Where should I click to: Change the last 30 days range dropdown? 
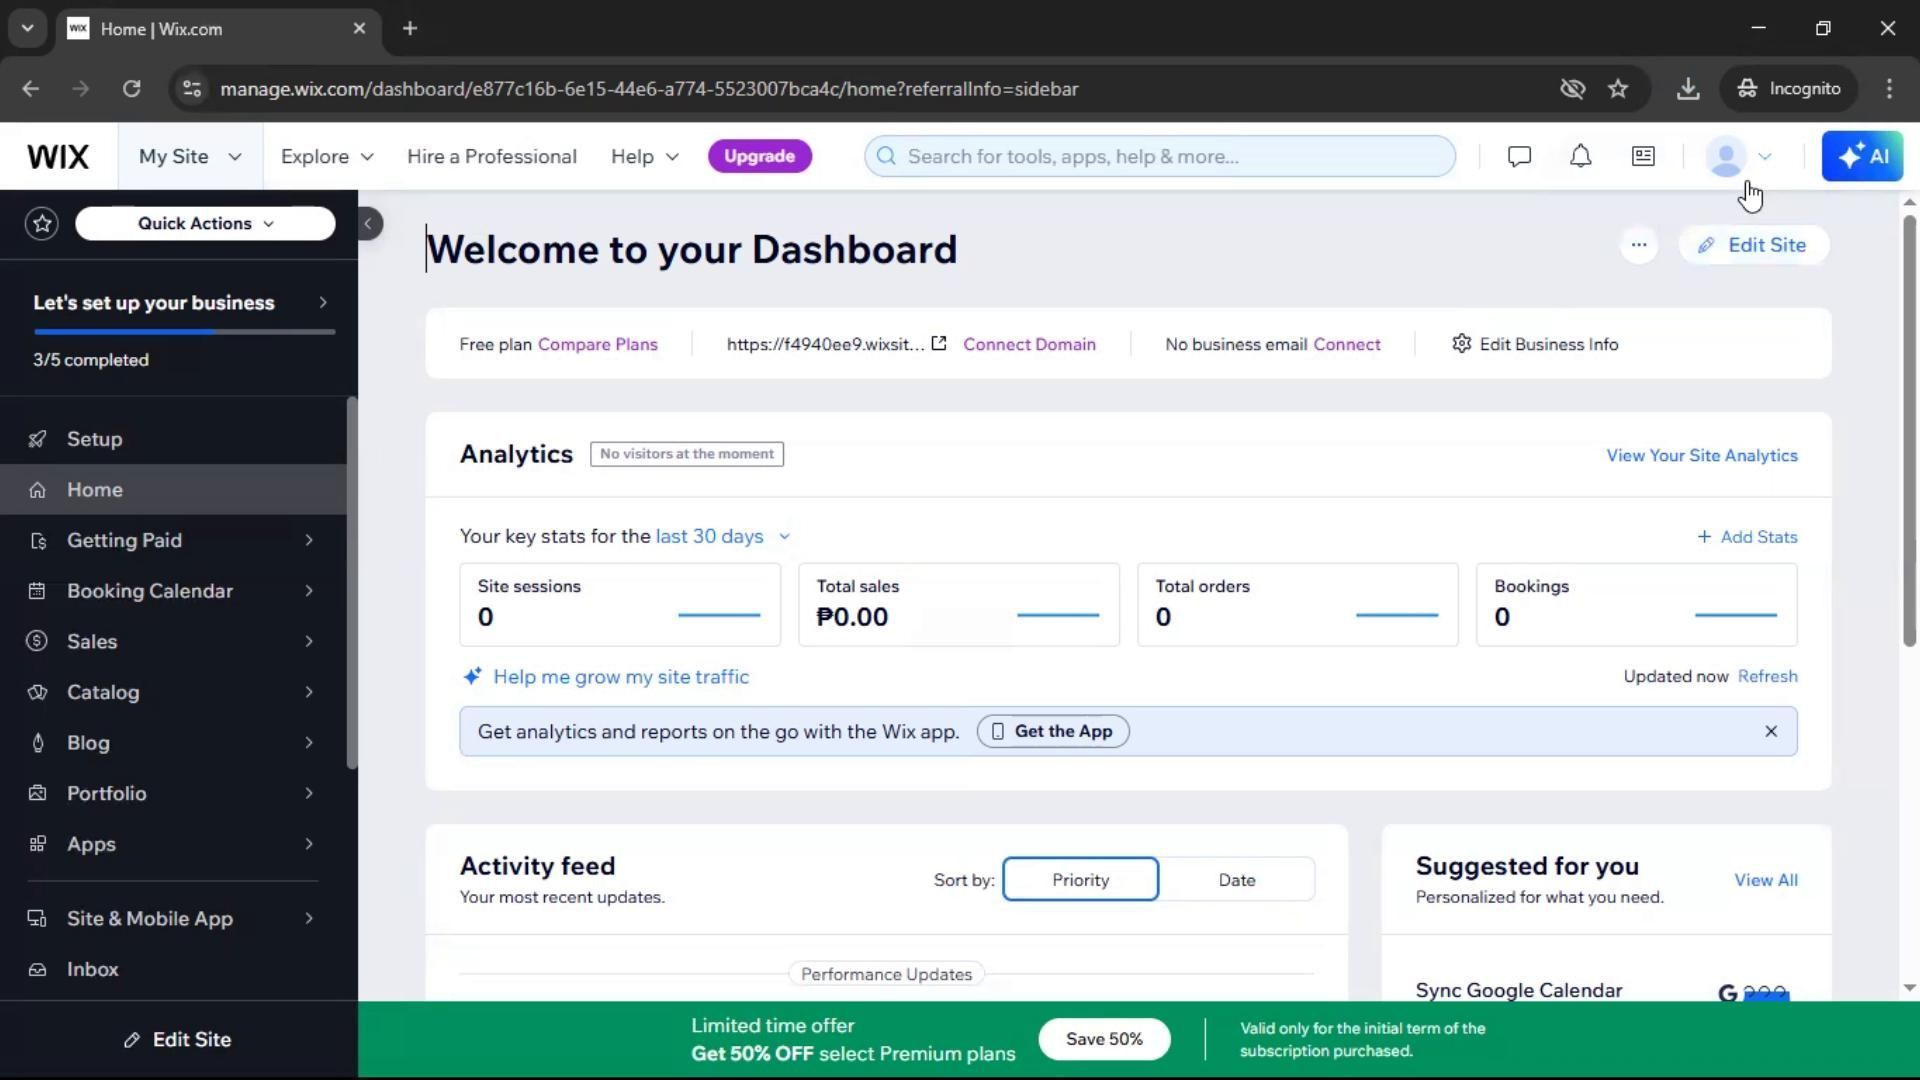coord(722,537)
